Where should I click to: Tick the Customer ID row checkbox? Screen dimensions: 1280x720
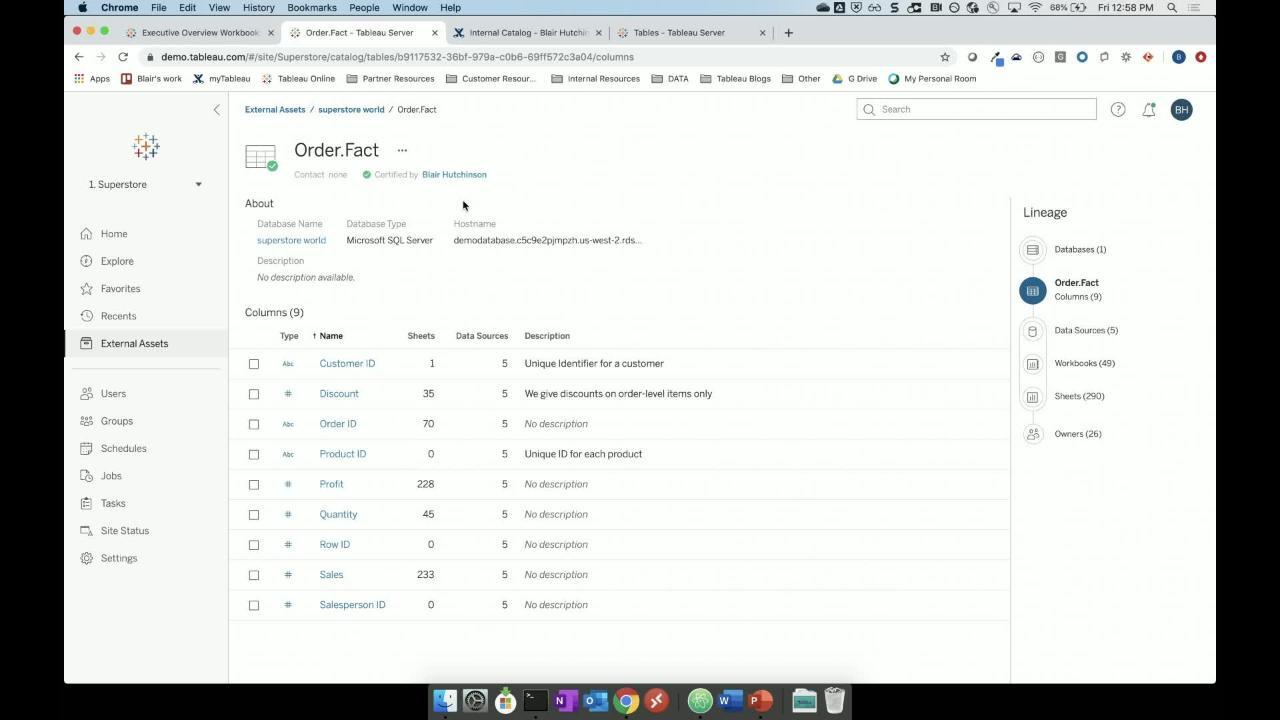(254, 364)
